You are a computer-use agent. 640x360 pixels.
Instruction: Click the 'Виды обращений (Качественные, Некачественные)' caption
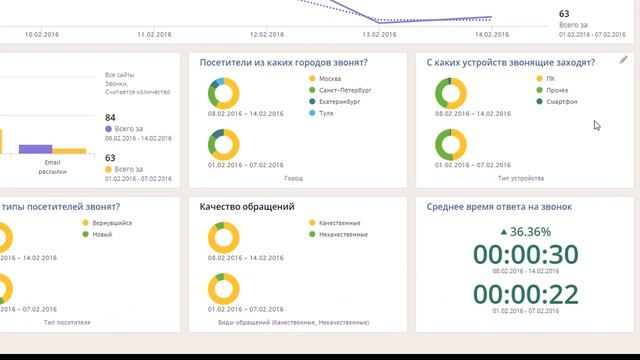click(293, 322)
